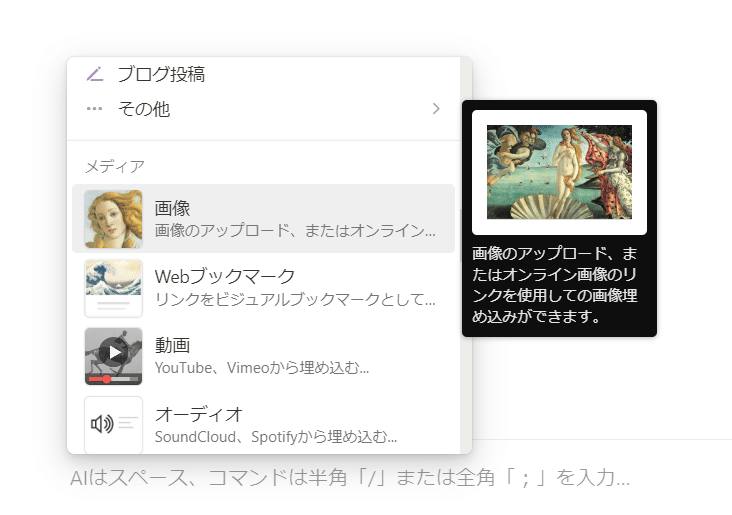Image resolution: width=732 pixels, height=515 pixels.
Task: Select the 画像 media block option
Action: click(x=263, y=219)
